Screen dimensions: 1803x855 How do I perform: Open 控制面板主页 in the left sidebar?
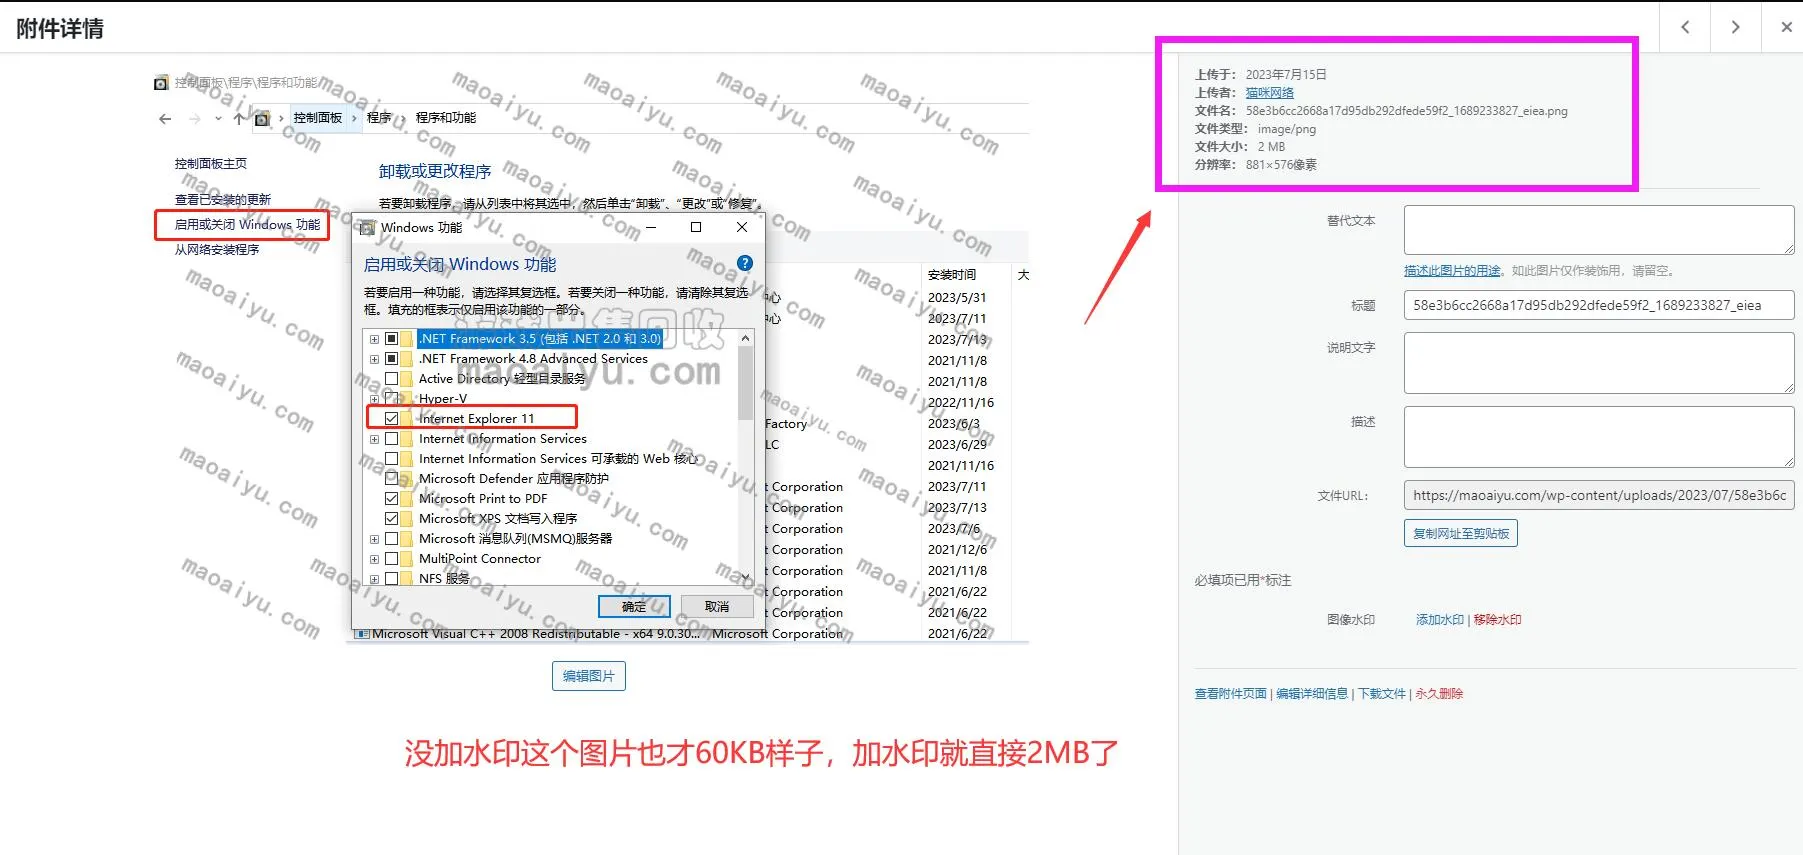click(x=211, y=164)
